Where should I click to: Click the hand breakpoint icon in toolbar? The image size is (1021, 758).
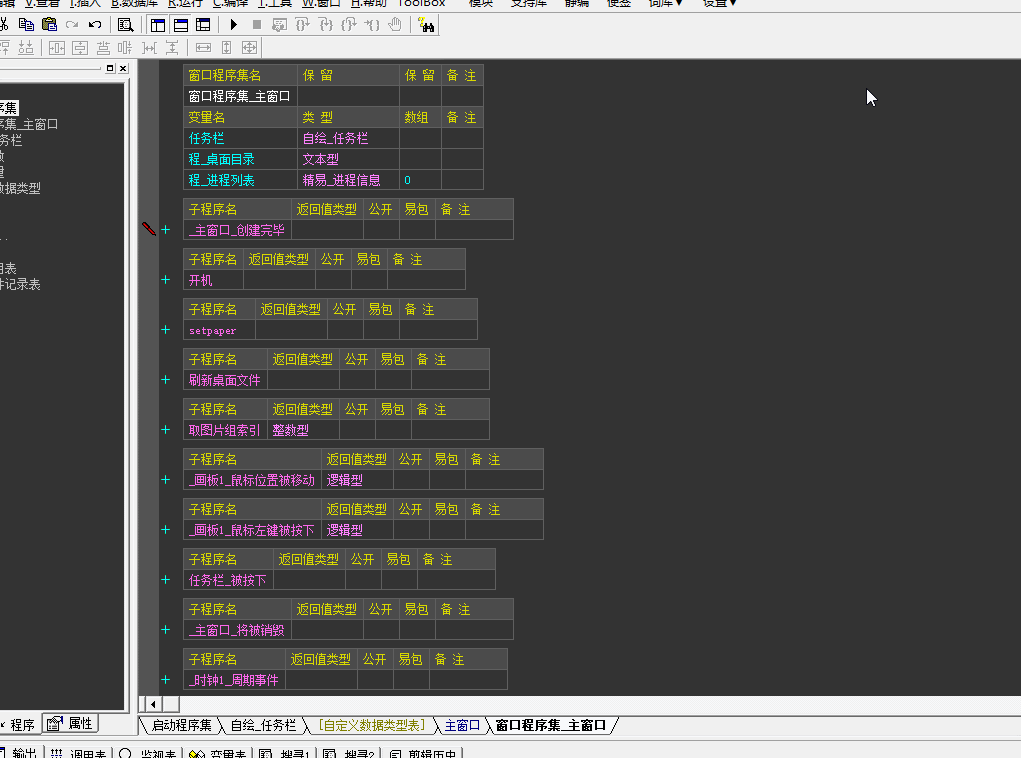tap(395, 25)
